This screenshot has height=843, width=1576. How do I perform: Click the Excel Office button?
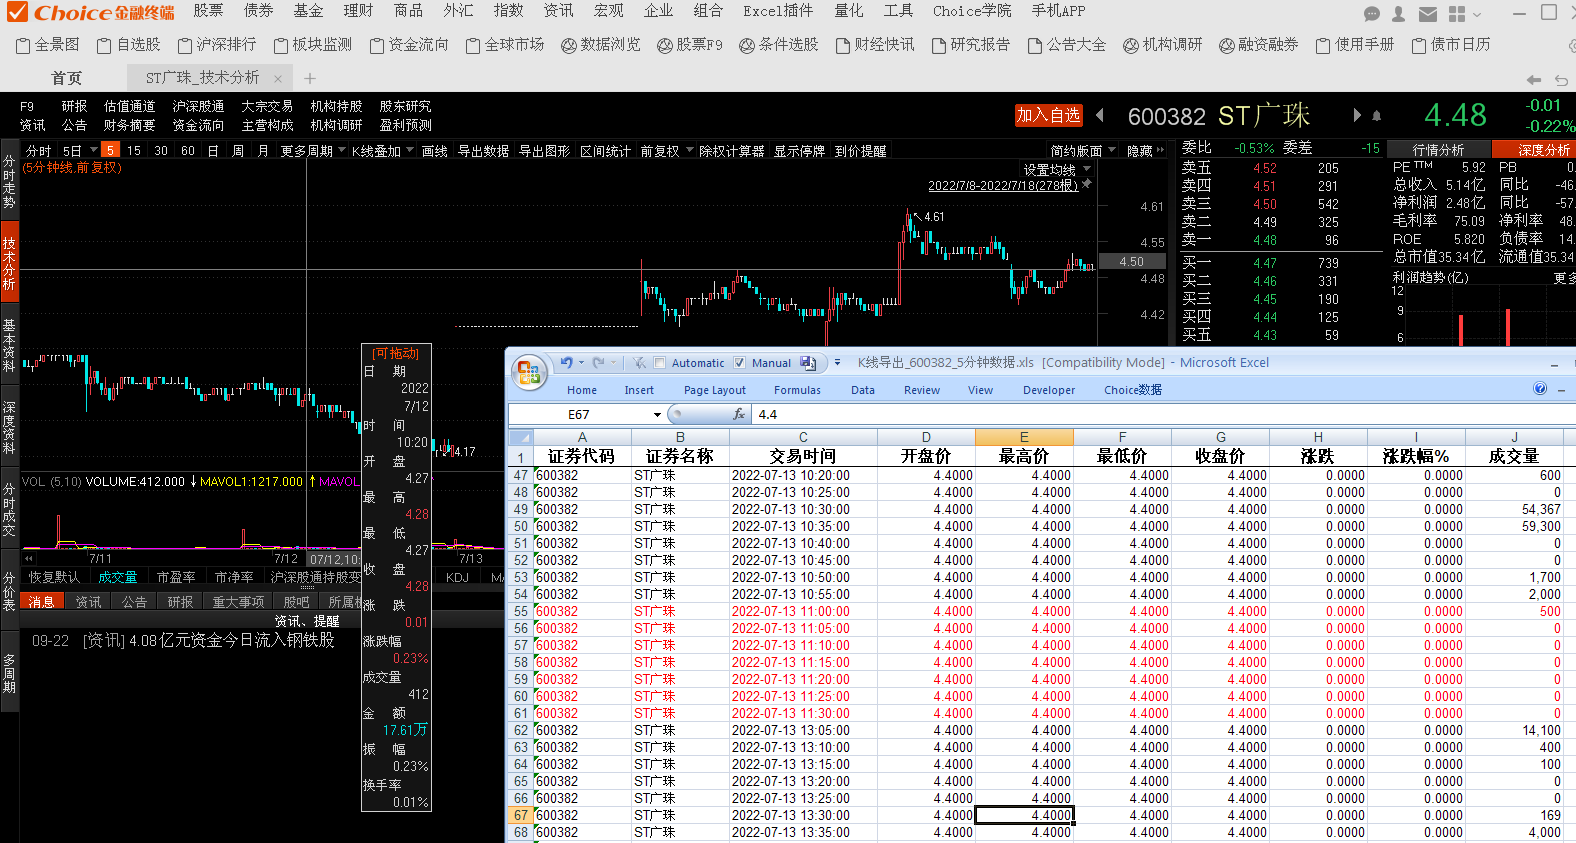[528, 374]
